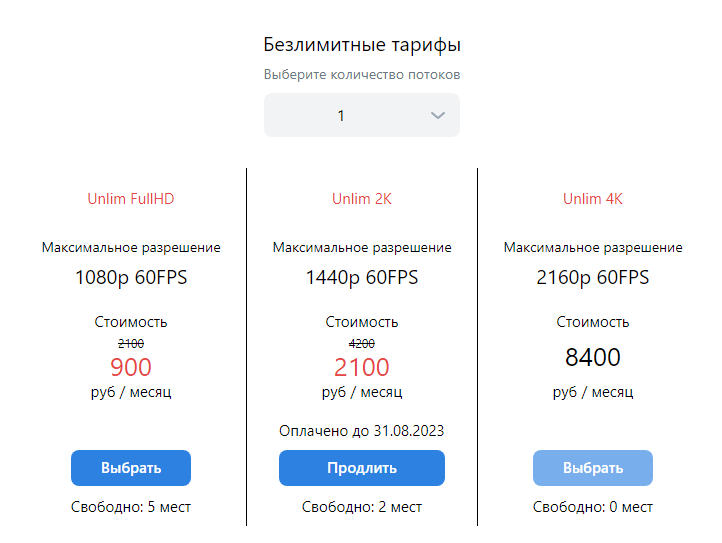Image resolution: width=722 pixels, height=543 pixels.
Task: Click the 900 discounted price
Action: coord(131,367)
